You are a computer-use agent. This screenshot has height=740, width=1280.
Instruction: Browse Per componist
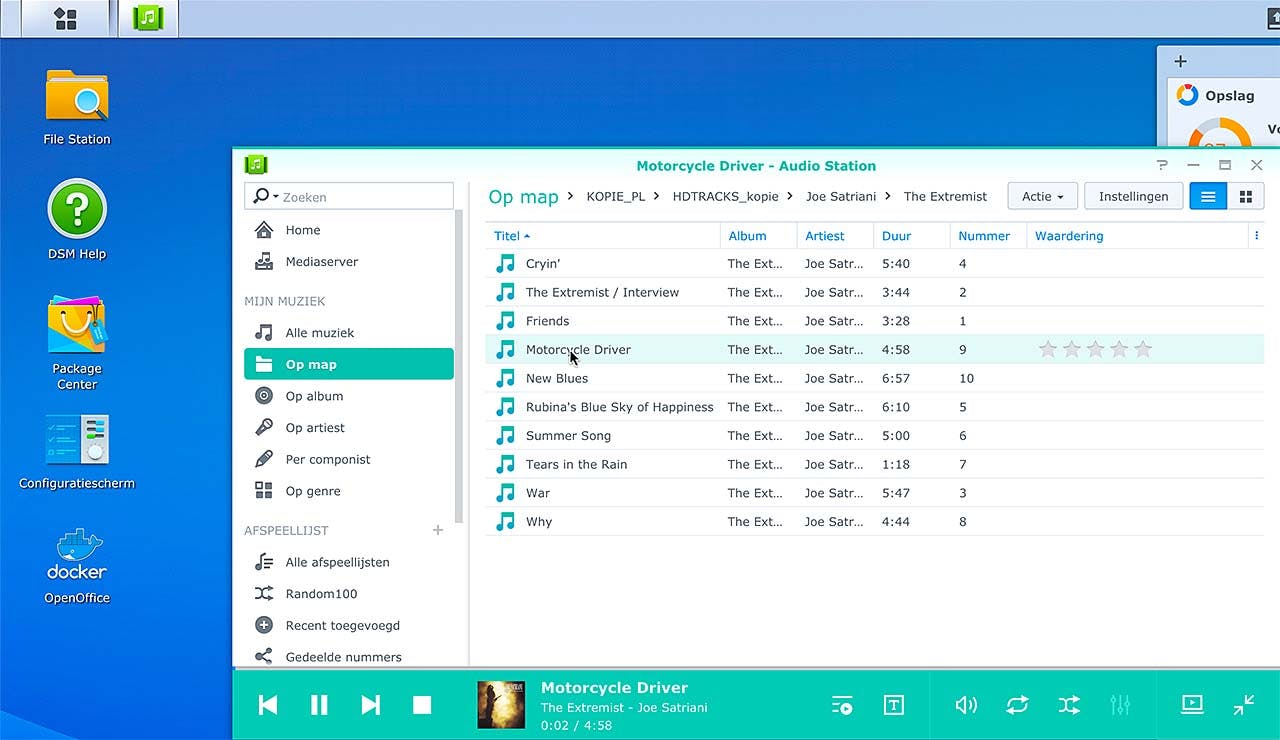click(349, 460)
